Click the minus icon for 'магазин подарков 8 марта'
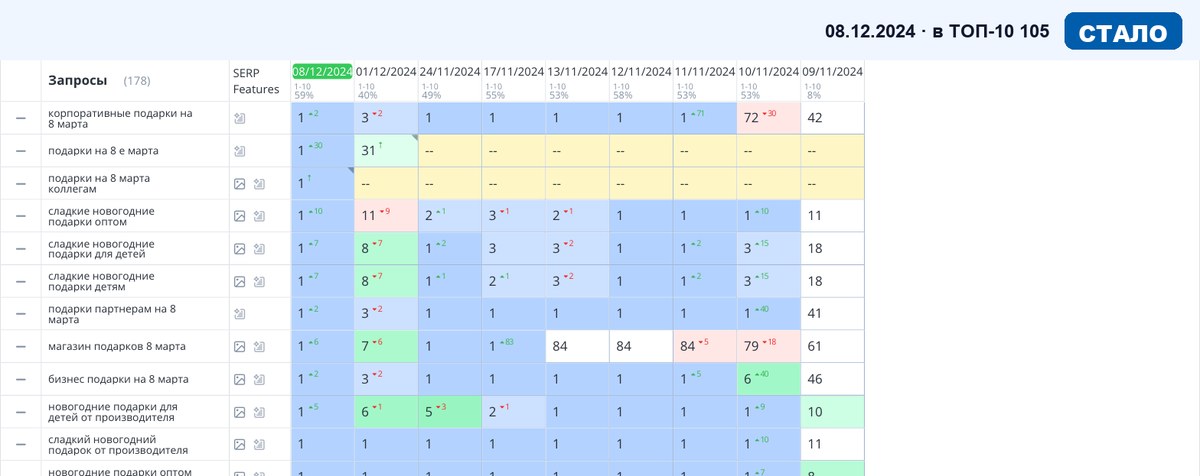This screenshot has width=1200, height=476. [x=21, y=347]
